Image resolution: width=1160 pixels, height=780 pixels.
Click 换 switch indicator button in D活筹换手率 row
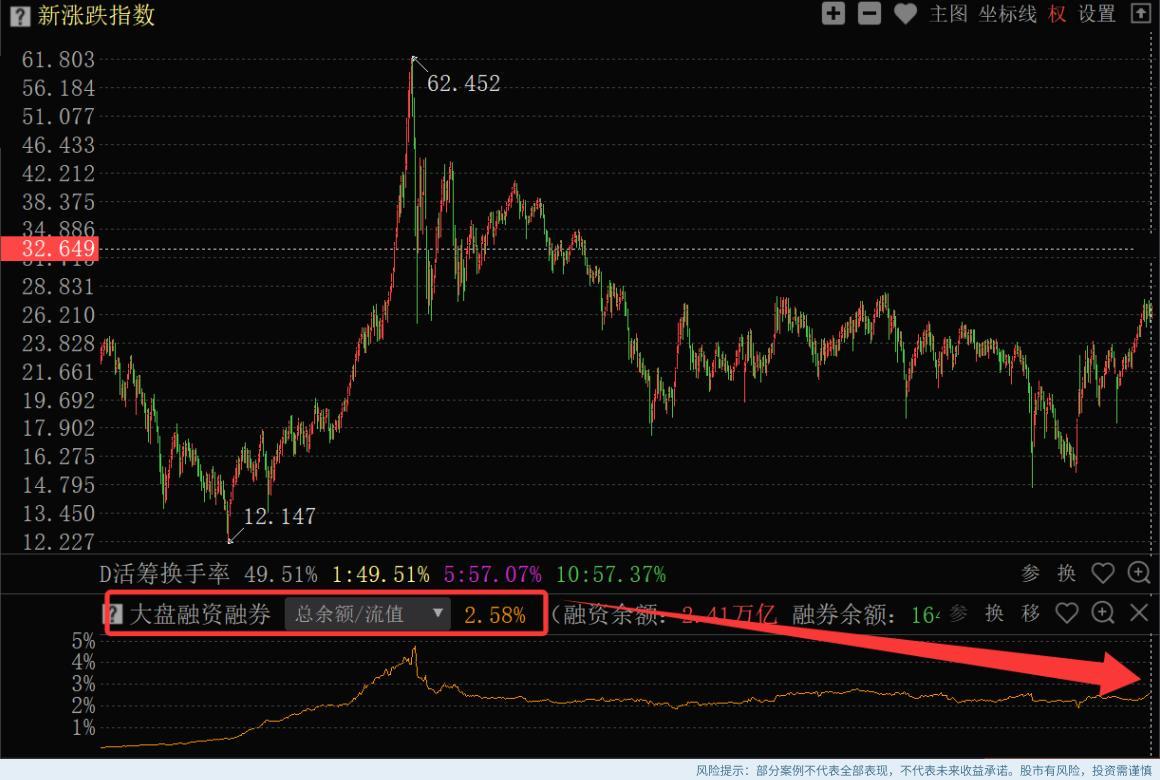pos(1066,573)
